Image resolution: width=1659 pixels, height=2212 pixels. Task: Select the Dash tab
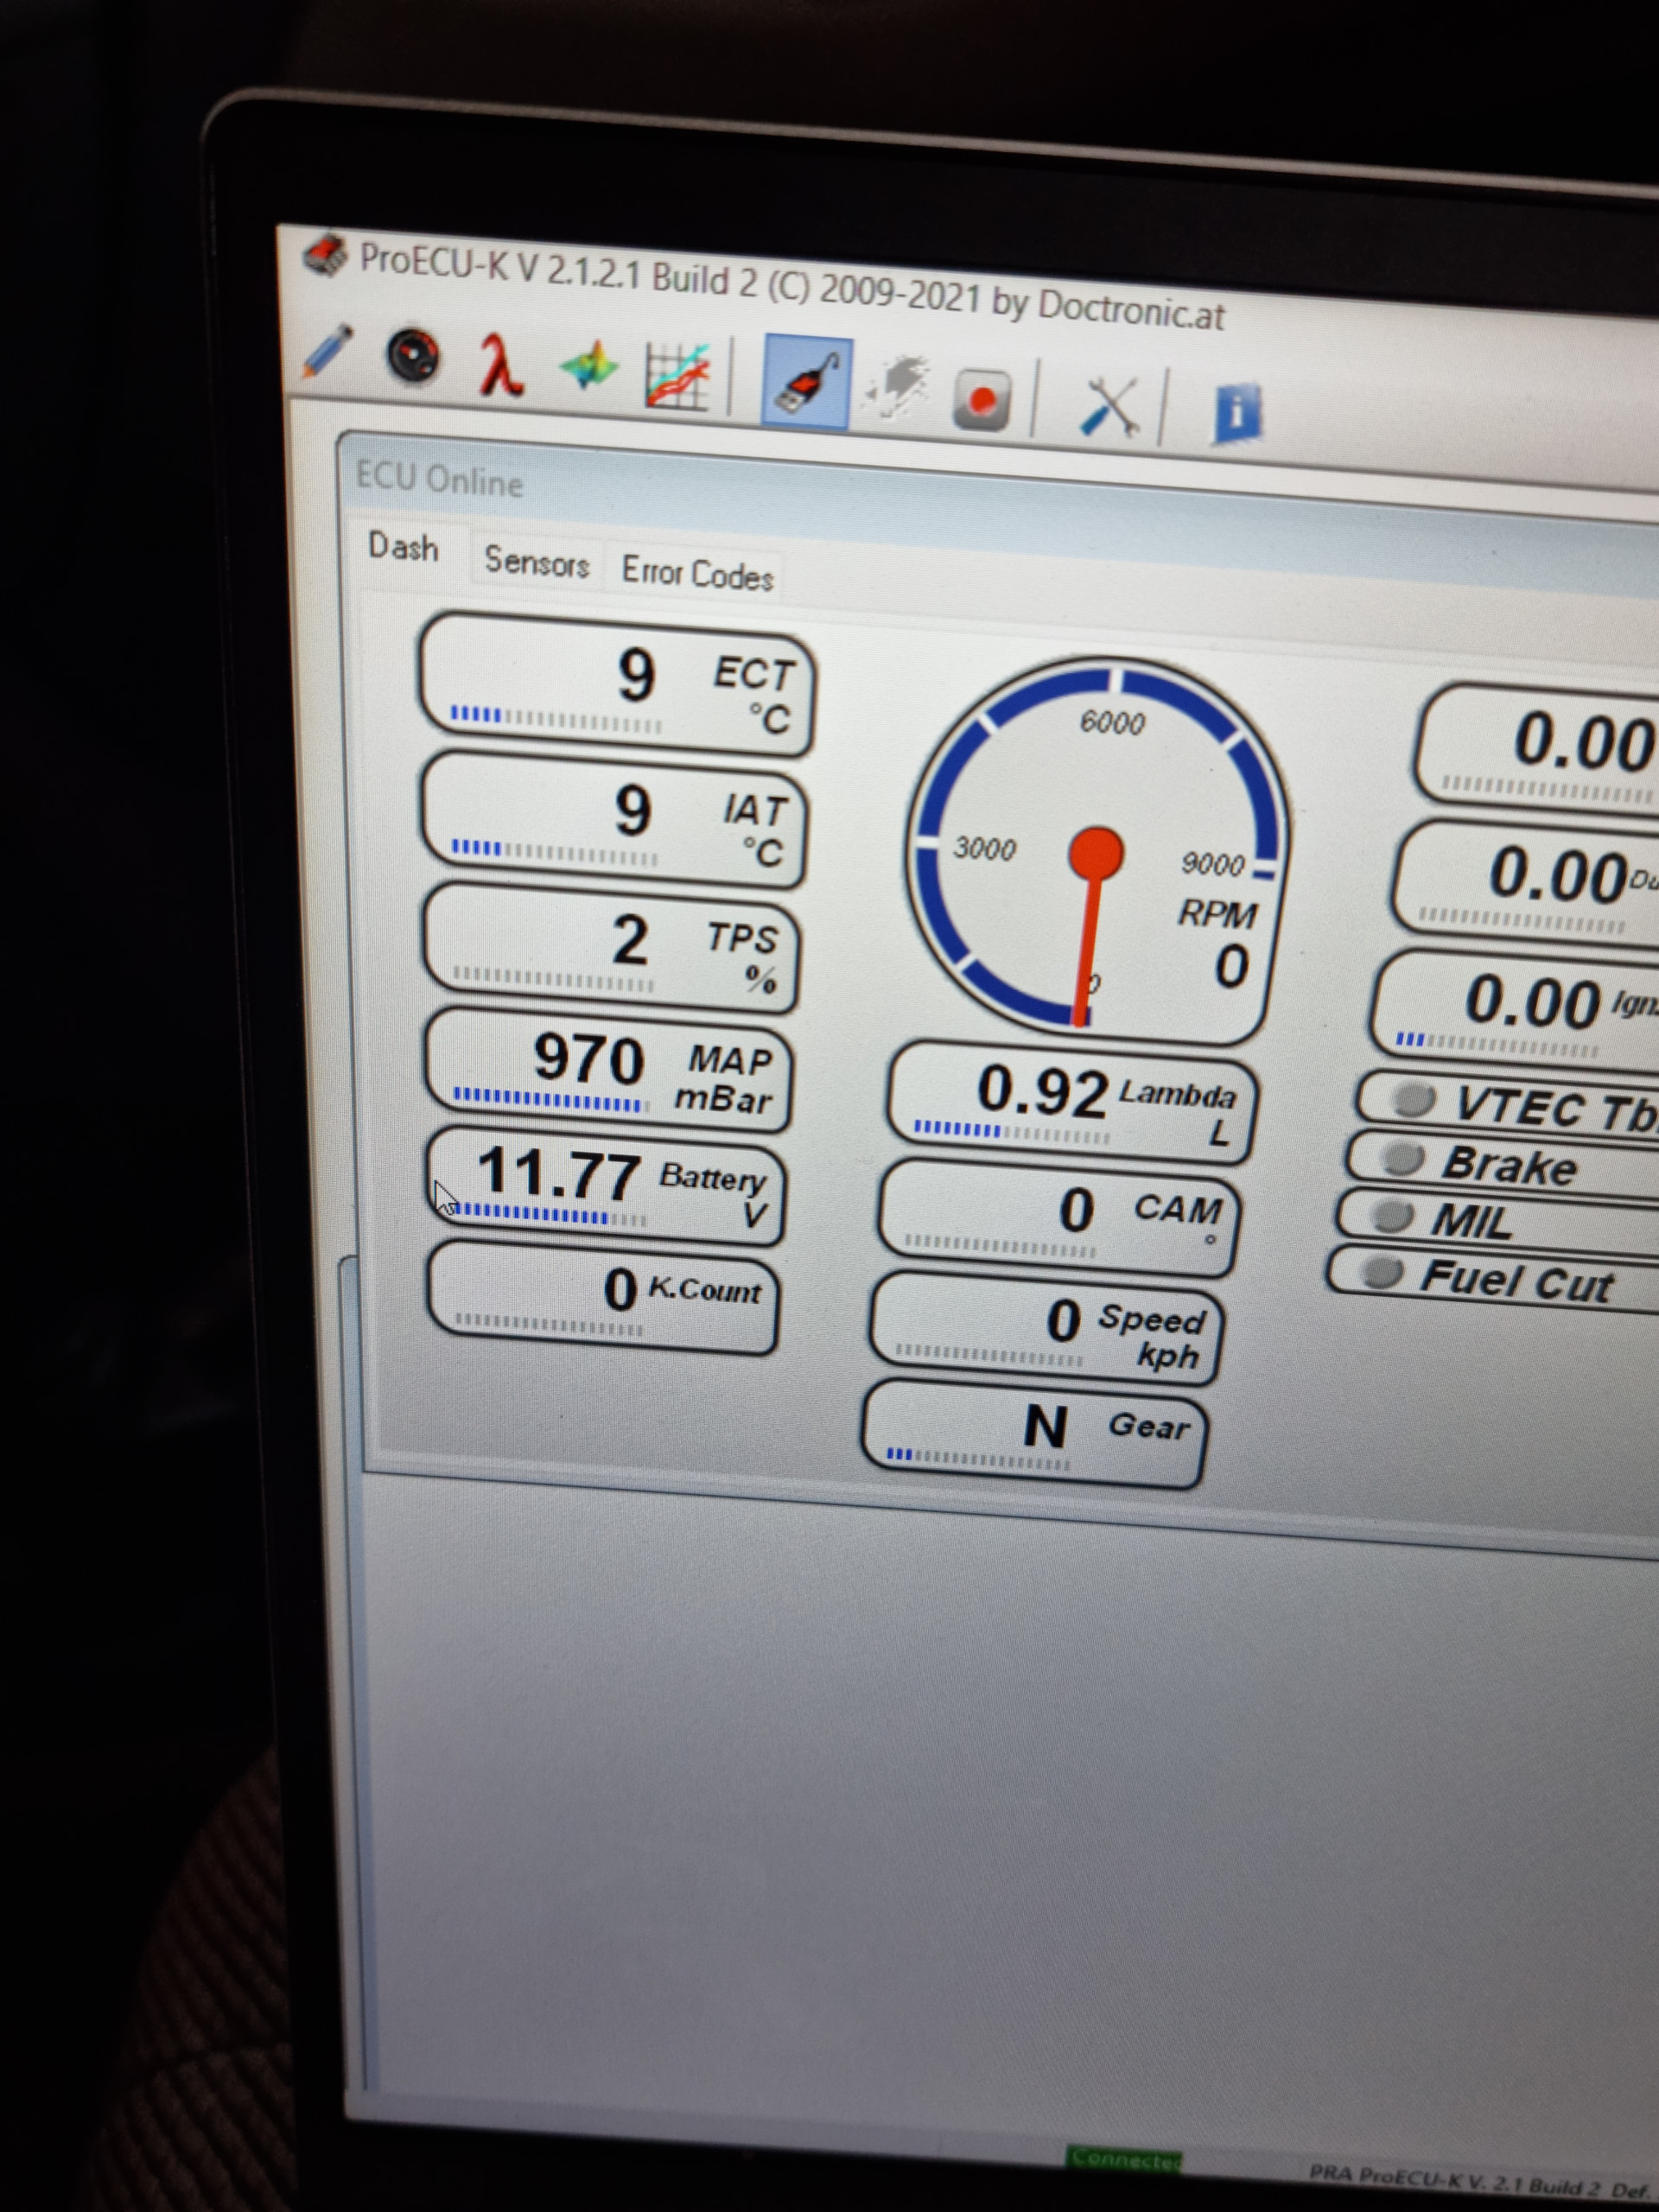(x=403, y=548)
